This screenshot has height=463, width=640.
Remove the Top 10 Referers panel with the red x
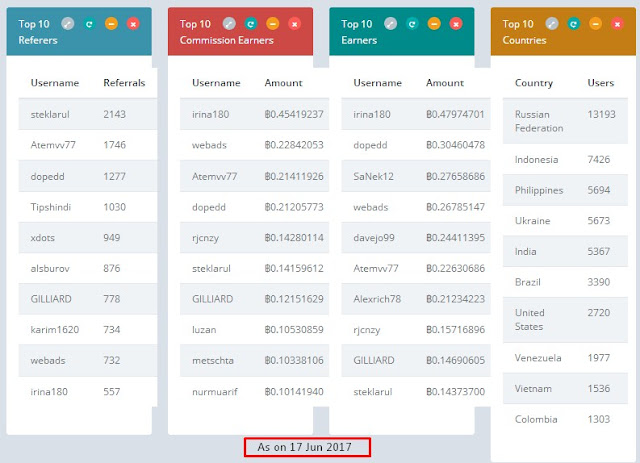pyautogui.click(x=133, y=24)
